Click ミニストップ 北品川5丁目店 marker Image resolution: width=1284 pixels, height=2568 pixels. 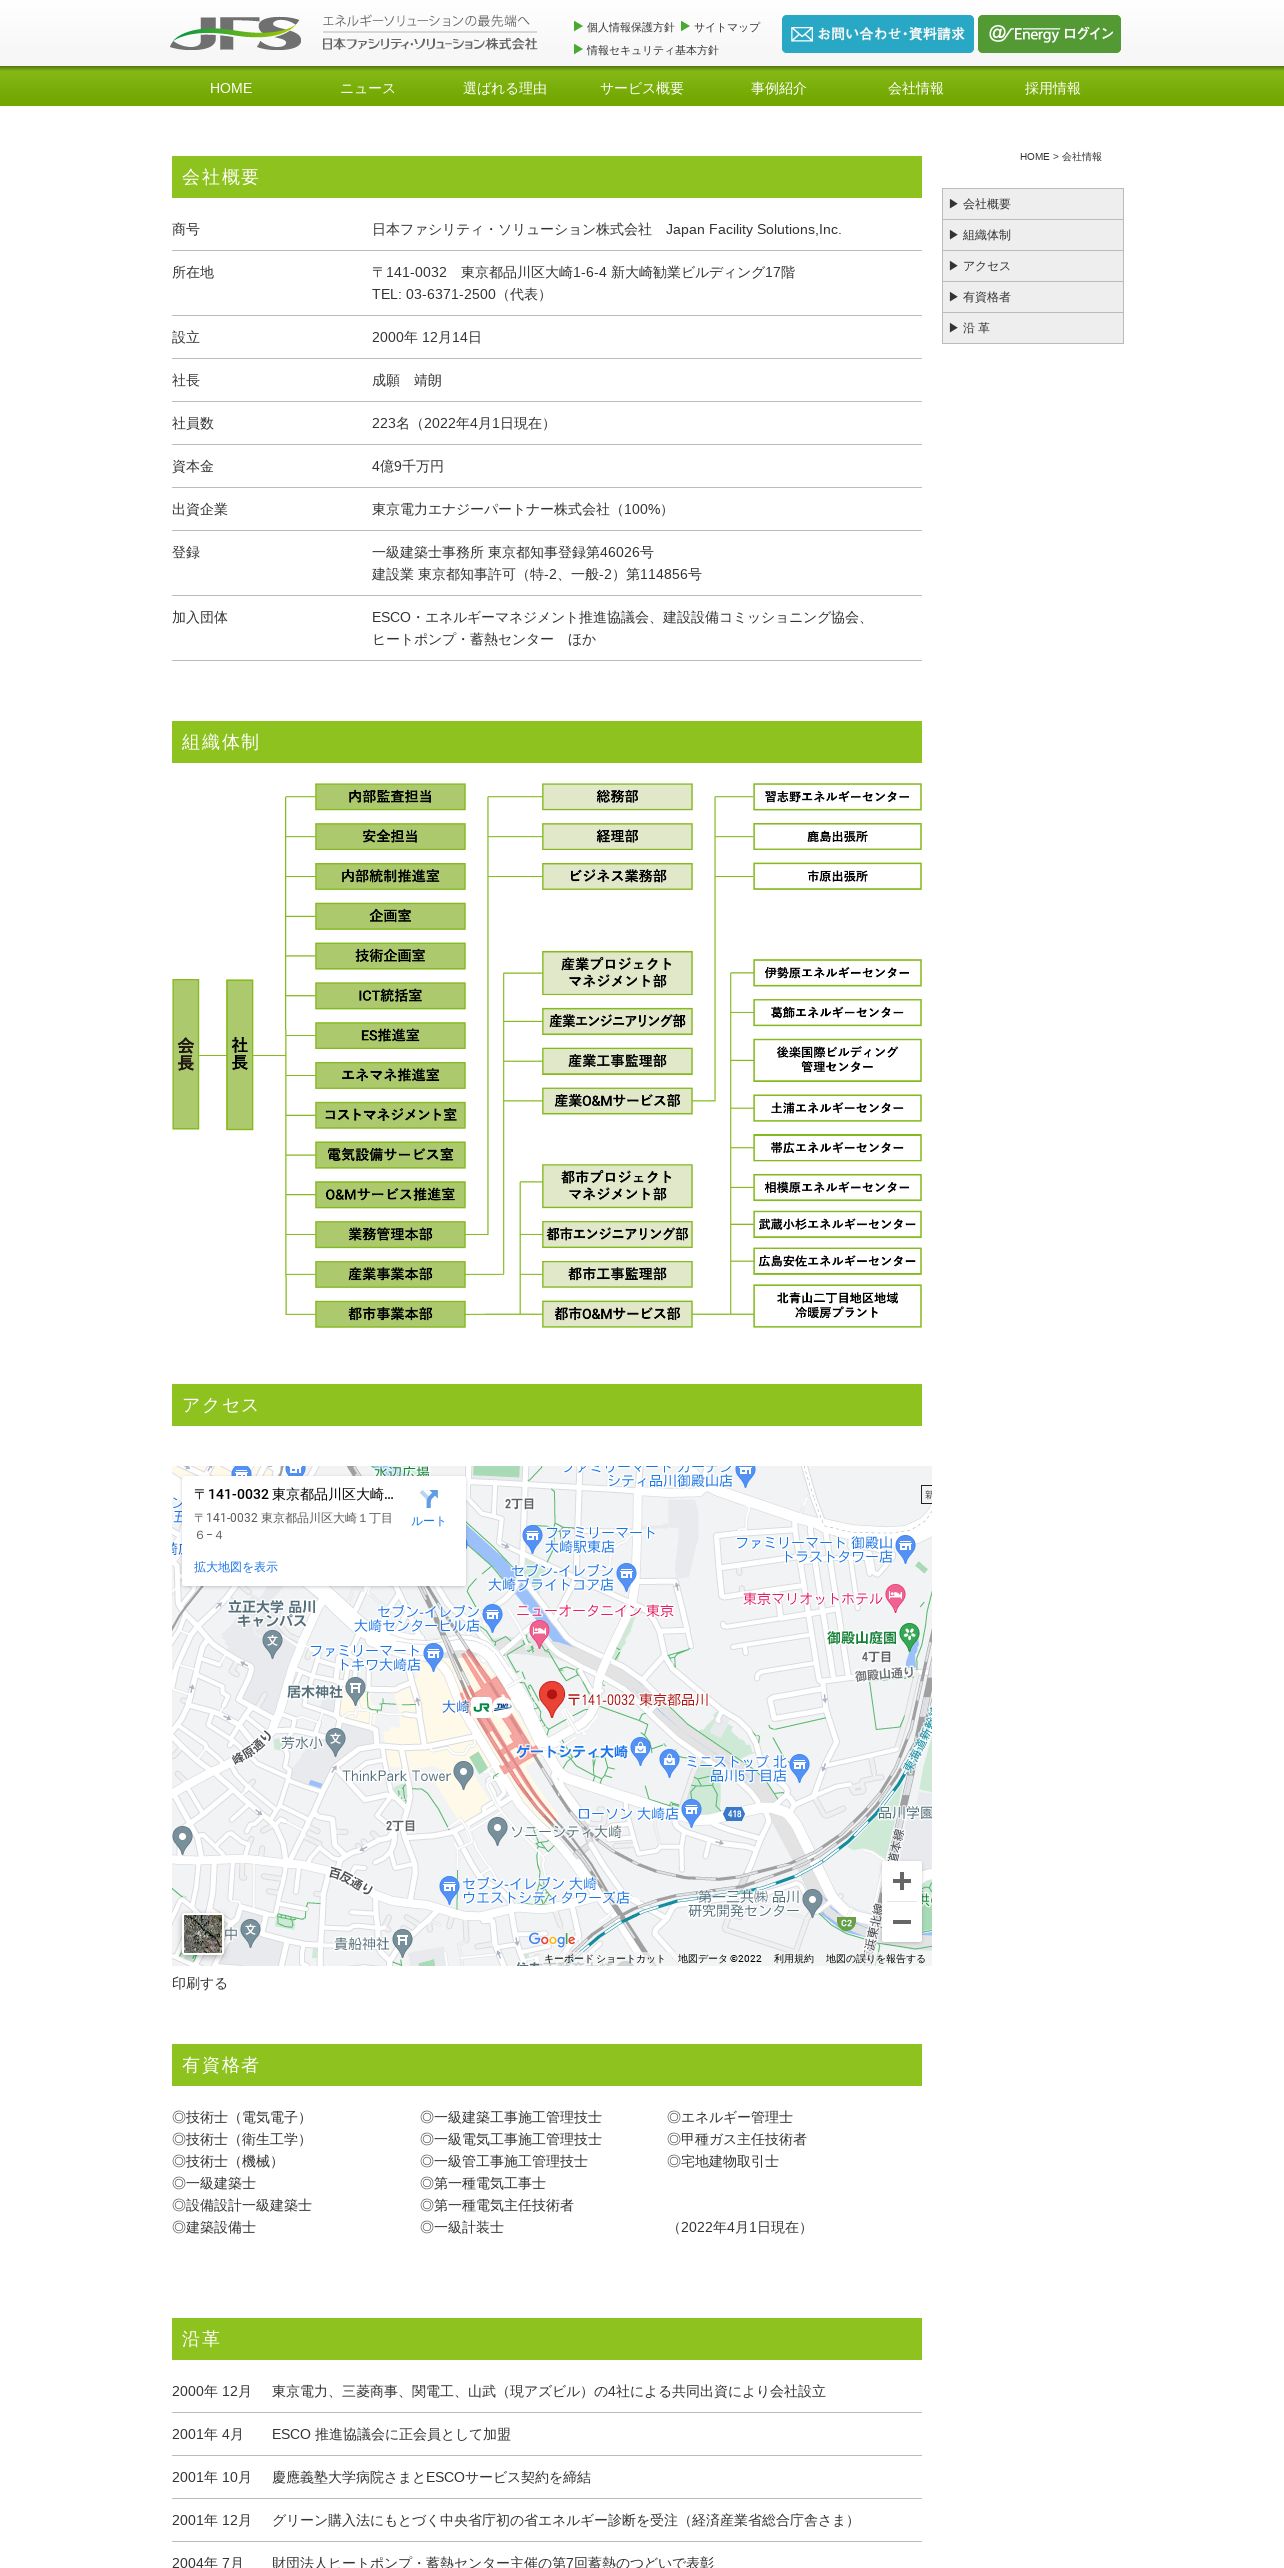tap(799, 1768)
